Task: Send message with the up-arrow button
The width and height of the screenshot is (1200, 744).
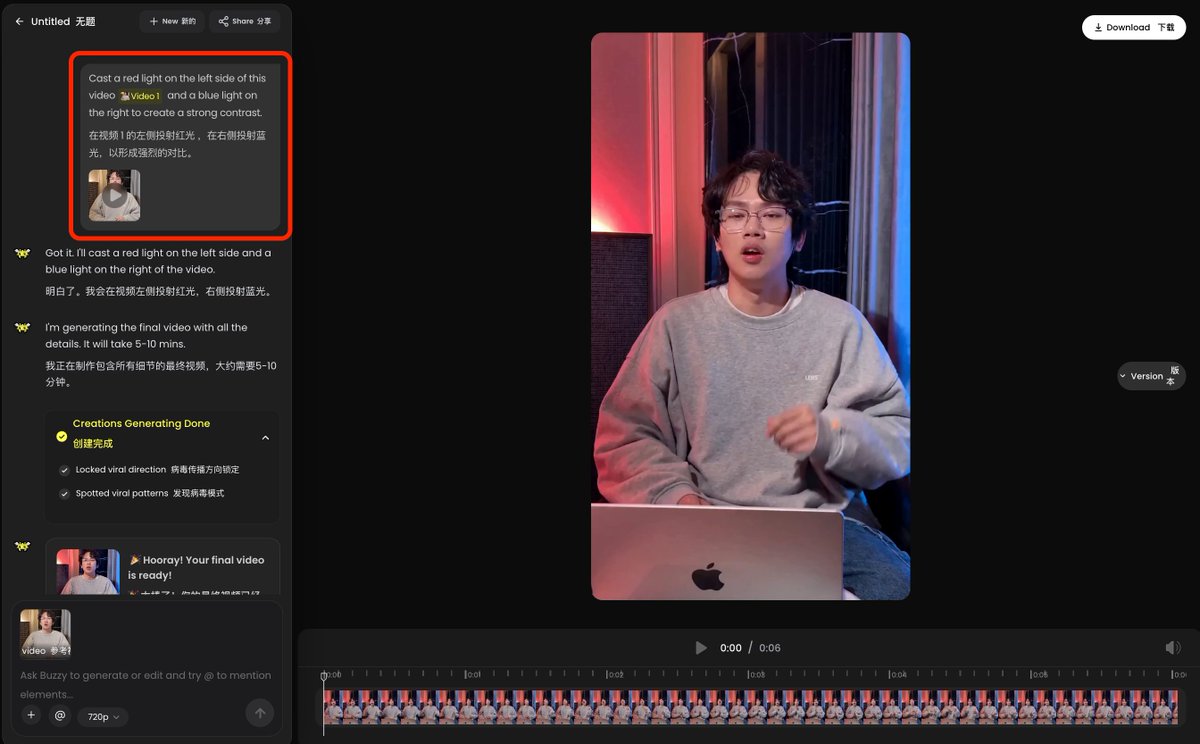Action: tap(260, 713)
